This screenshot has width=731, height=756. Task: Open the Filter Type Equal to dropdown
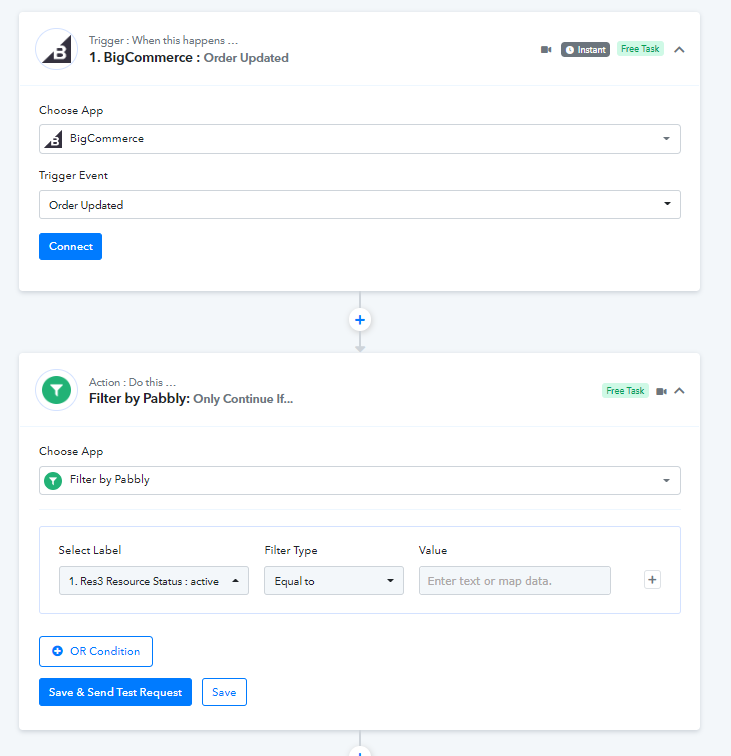334,580
